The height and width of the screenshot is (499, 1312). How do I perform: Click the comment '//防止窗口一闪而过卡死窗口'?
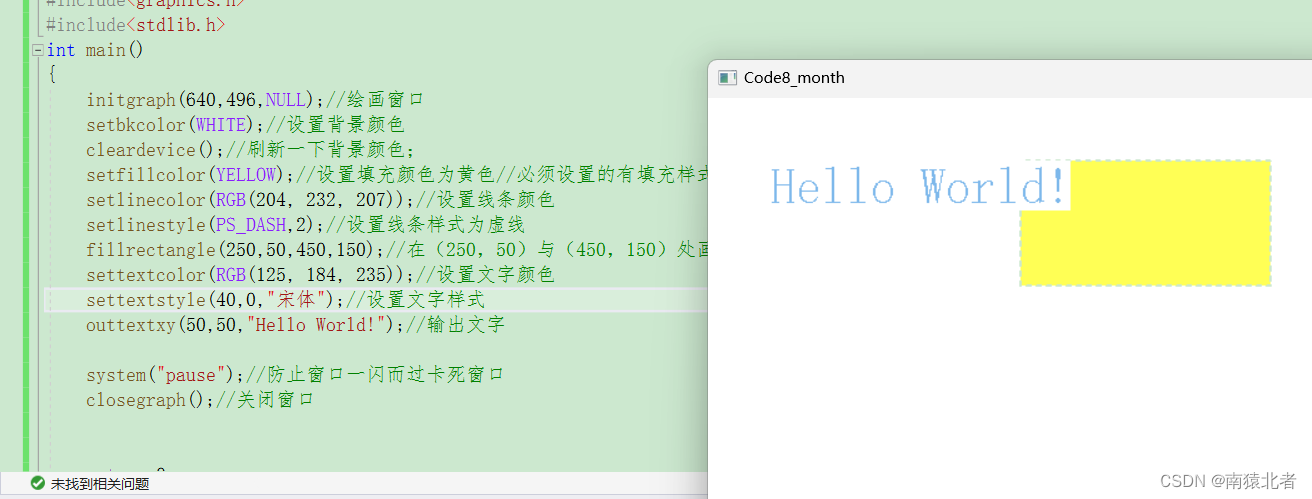pyautogui.click(x=375, y=375)
